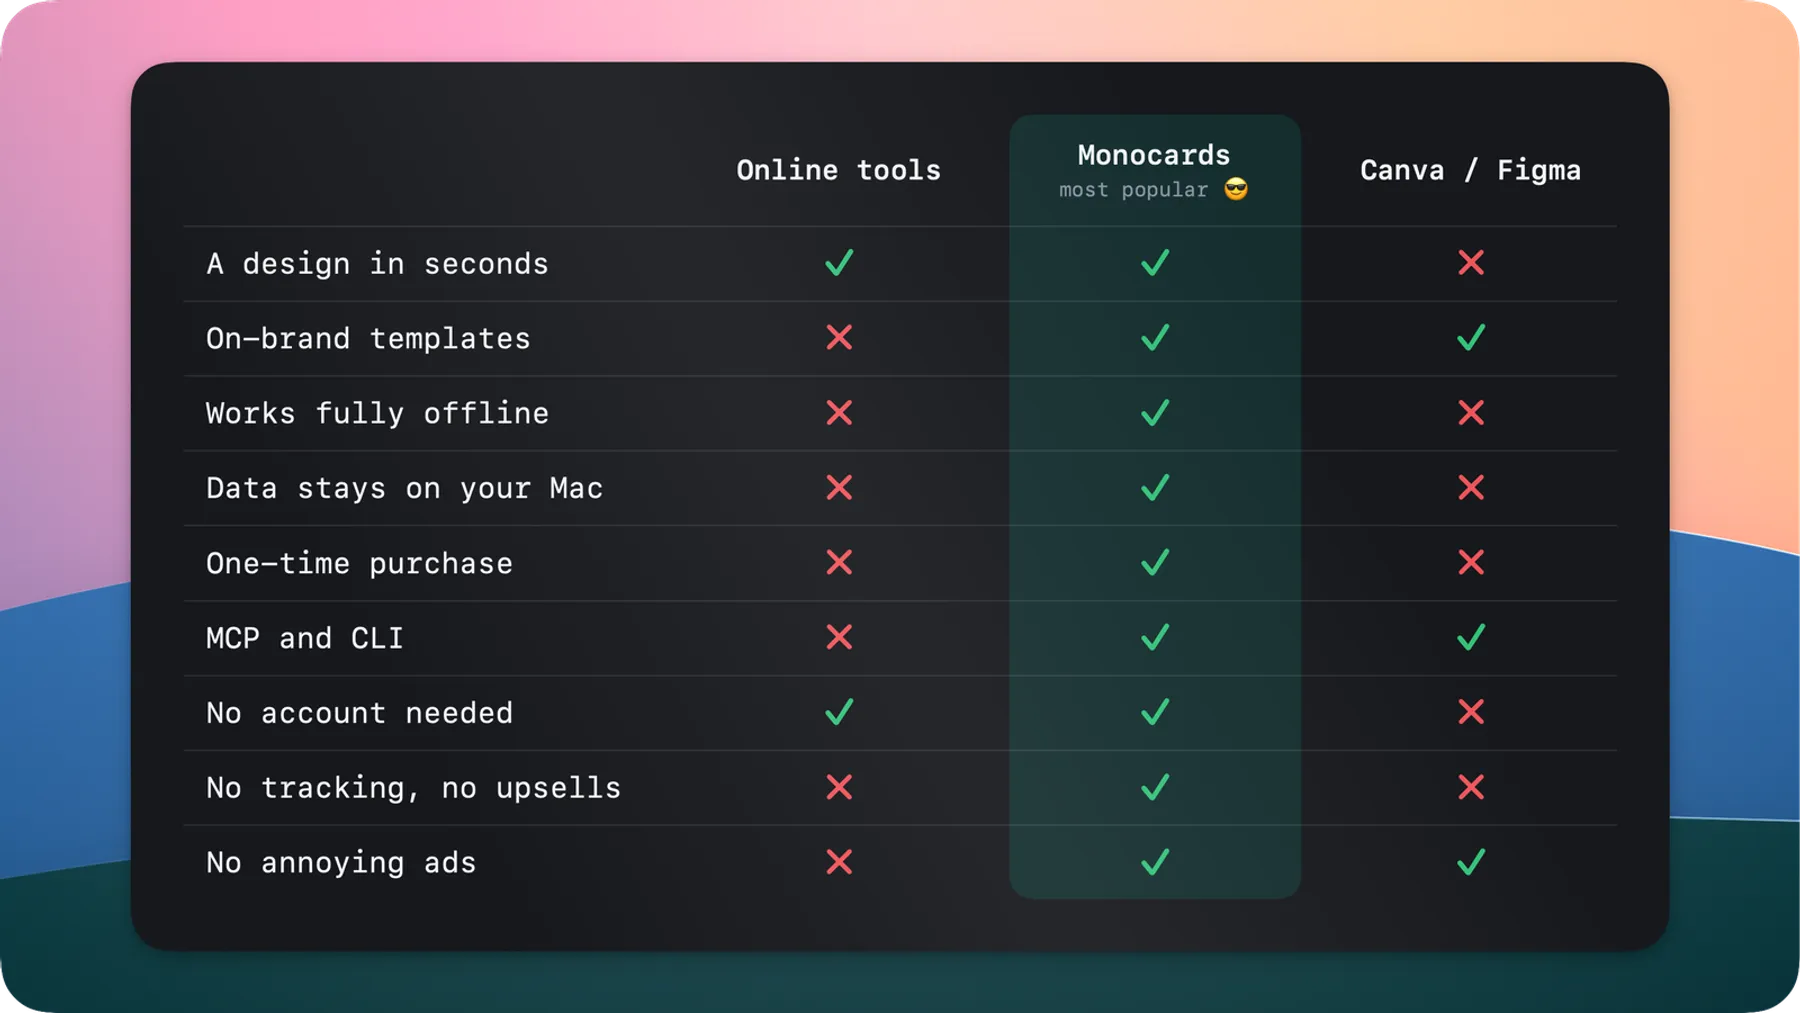
Task: Click the Canva / Figma cross for No account needed
Action: 1471,713
